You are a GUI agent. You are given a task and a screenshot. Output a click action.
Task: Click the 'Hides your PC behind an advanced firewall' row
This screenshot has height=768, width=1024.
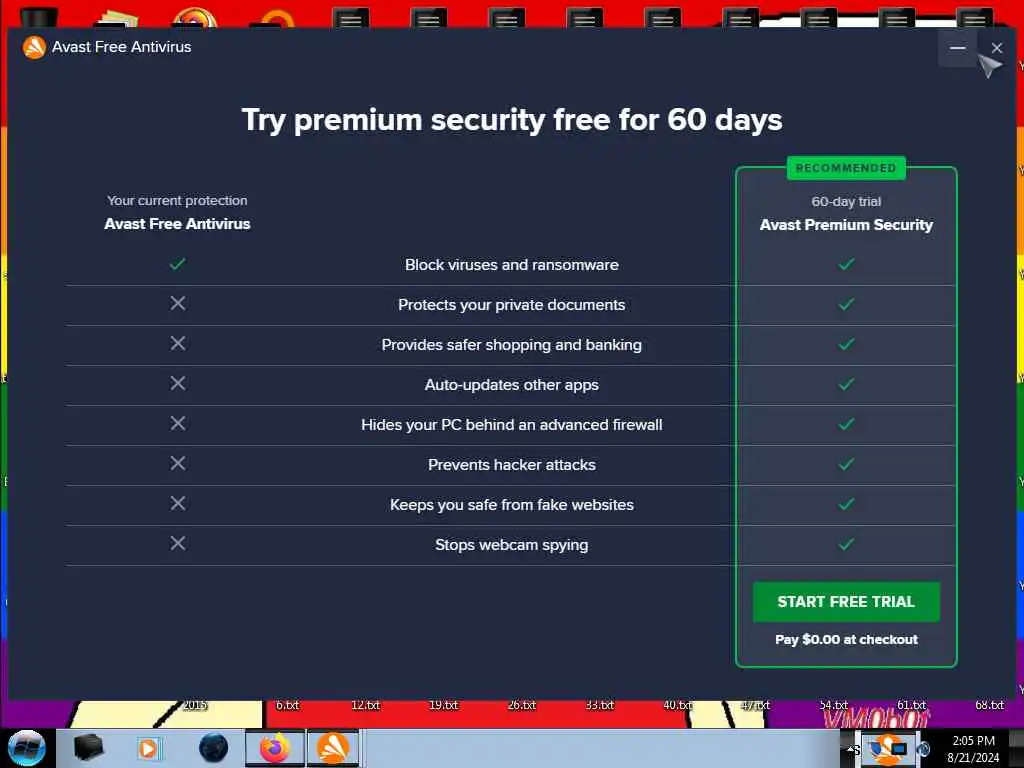click(511, 425)
